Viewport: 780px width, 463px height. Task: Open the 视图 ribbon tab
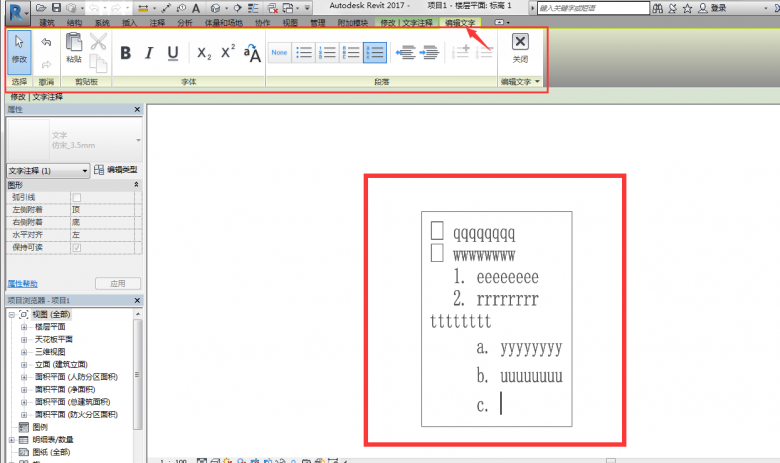290,21
